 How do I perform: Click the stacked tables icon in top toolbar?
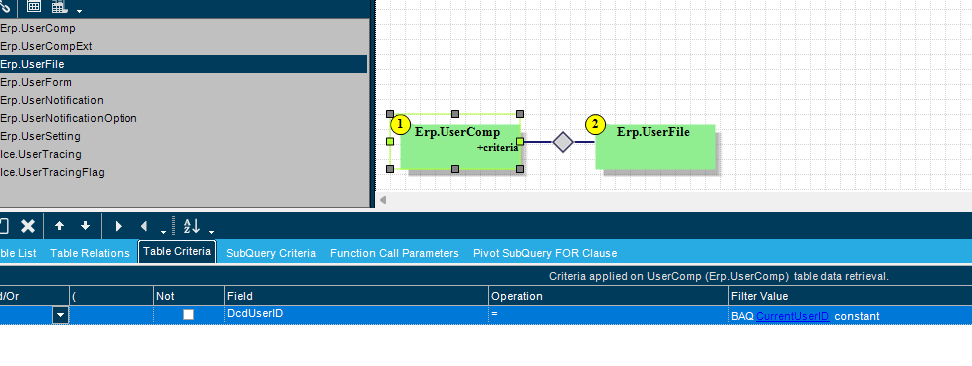point(60,7)
